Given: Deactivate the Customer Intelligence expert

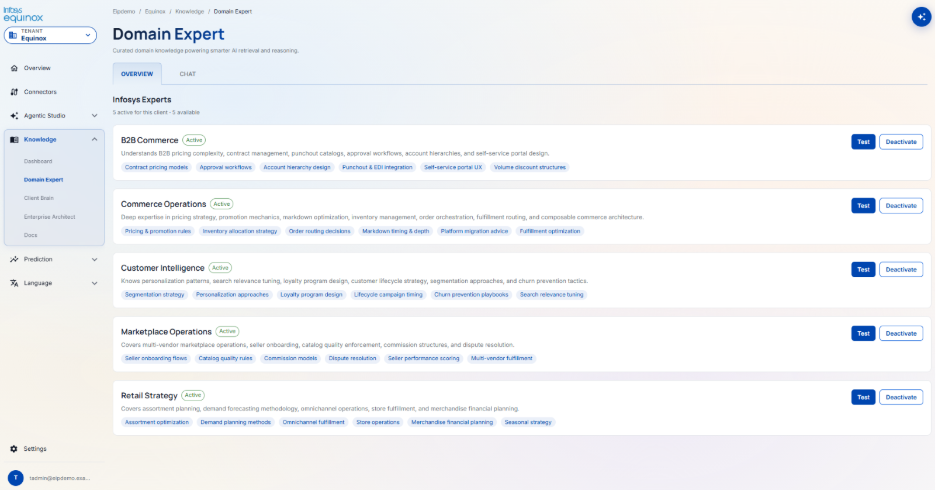Looking at the screenshot, I should (901, 270).
